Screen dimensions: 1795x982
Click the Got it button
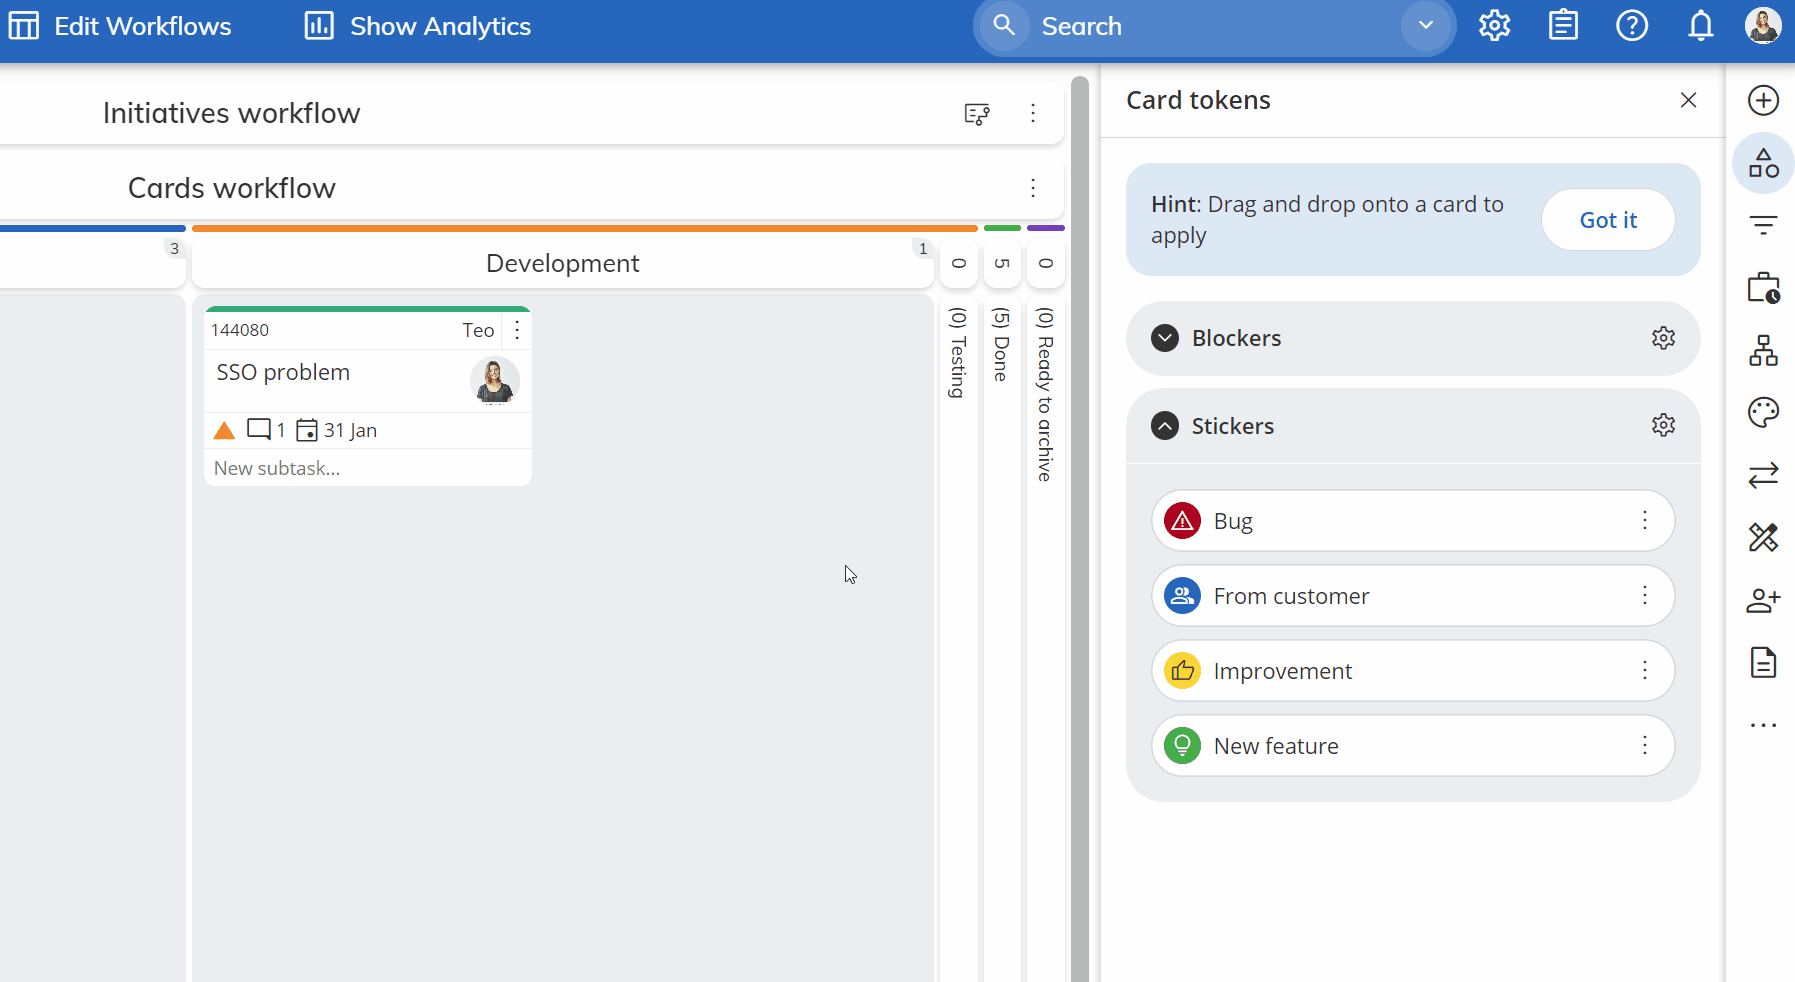(x=1608, y=220)
